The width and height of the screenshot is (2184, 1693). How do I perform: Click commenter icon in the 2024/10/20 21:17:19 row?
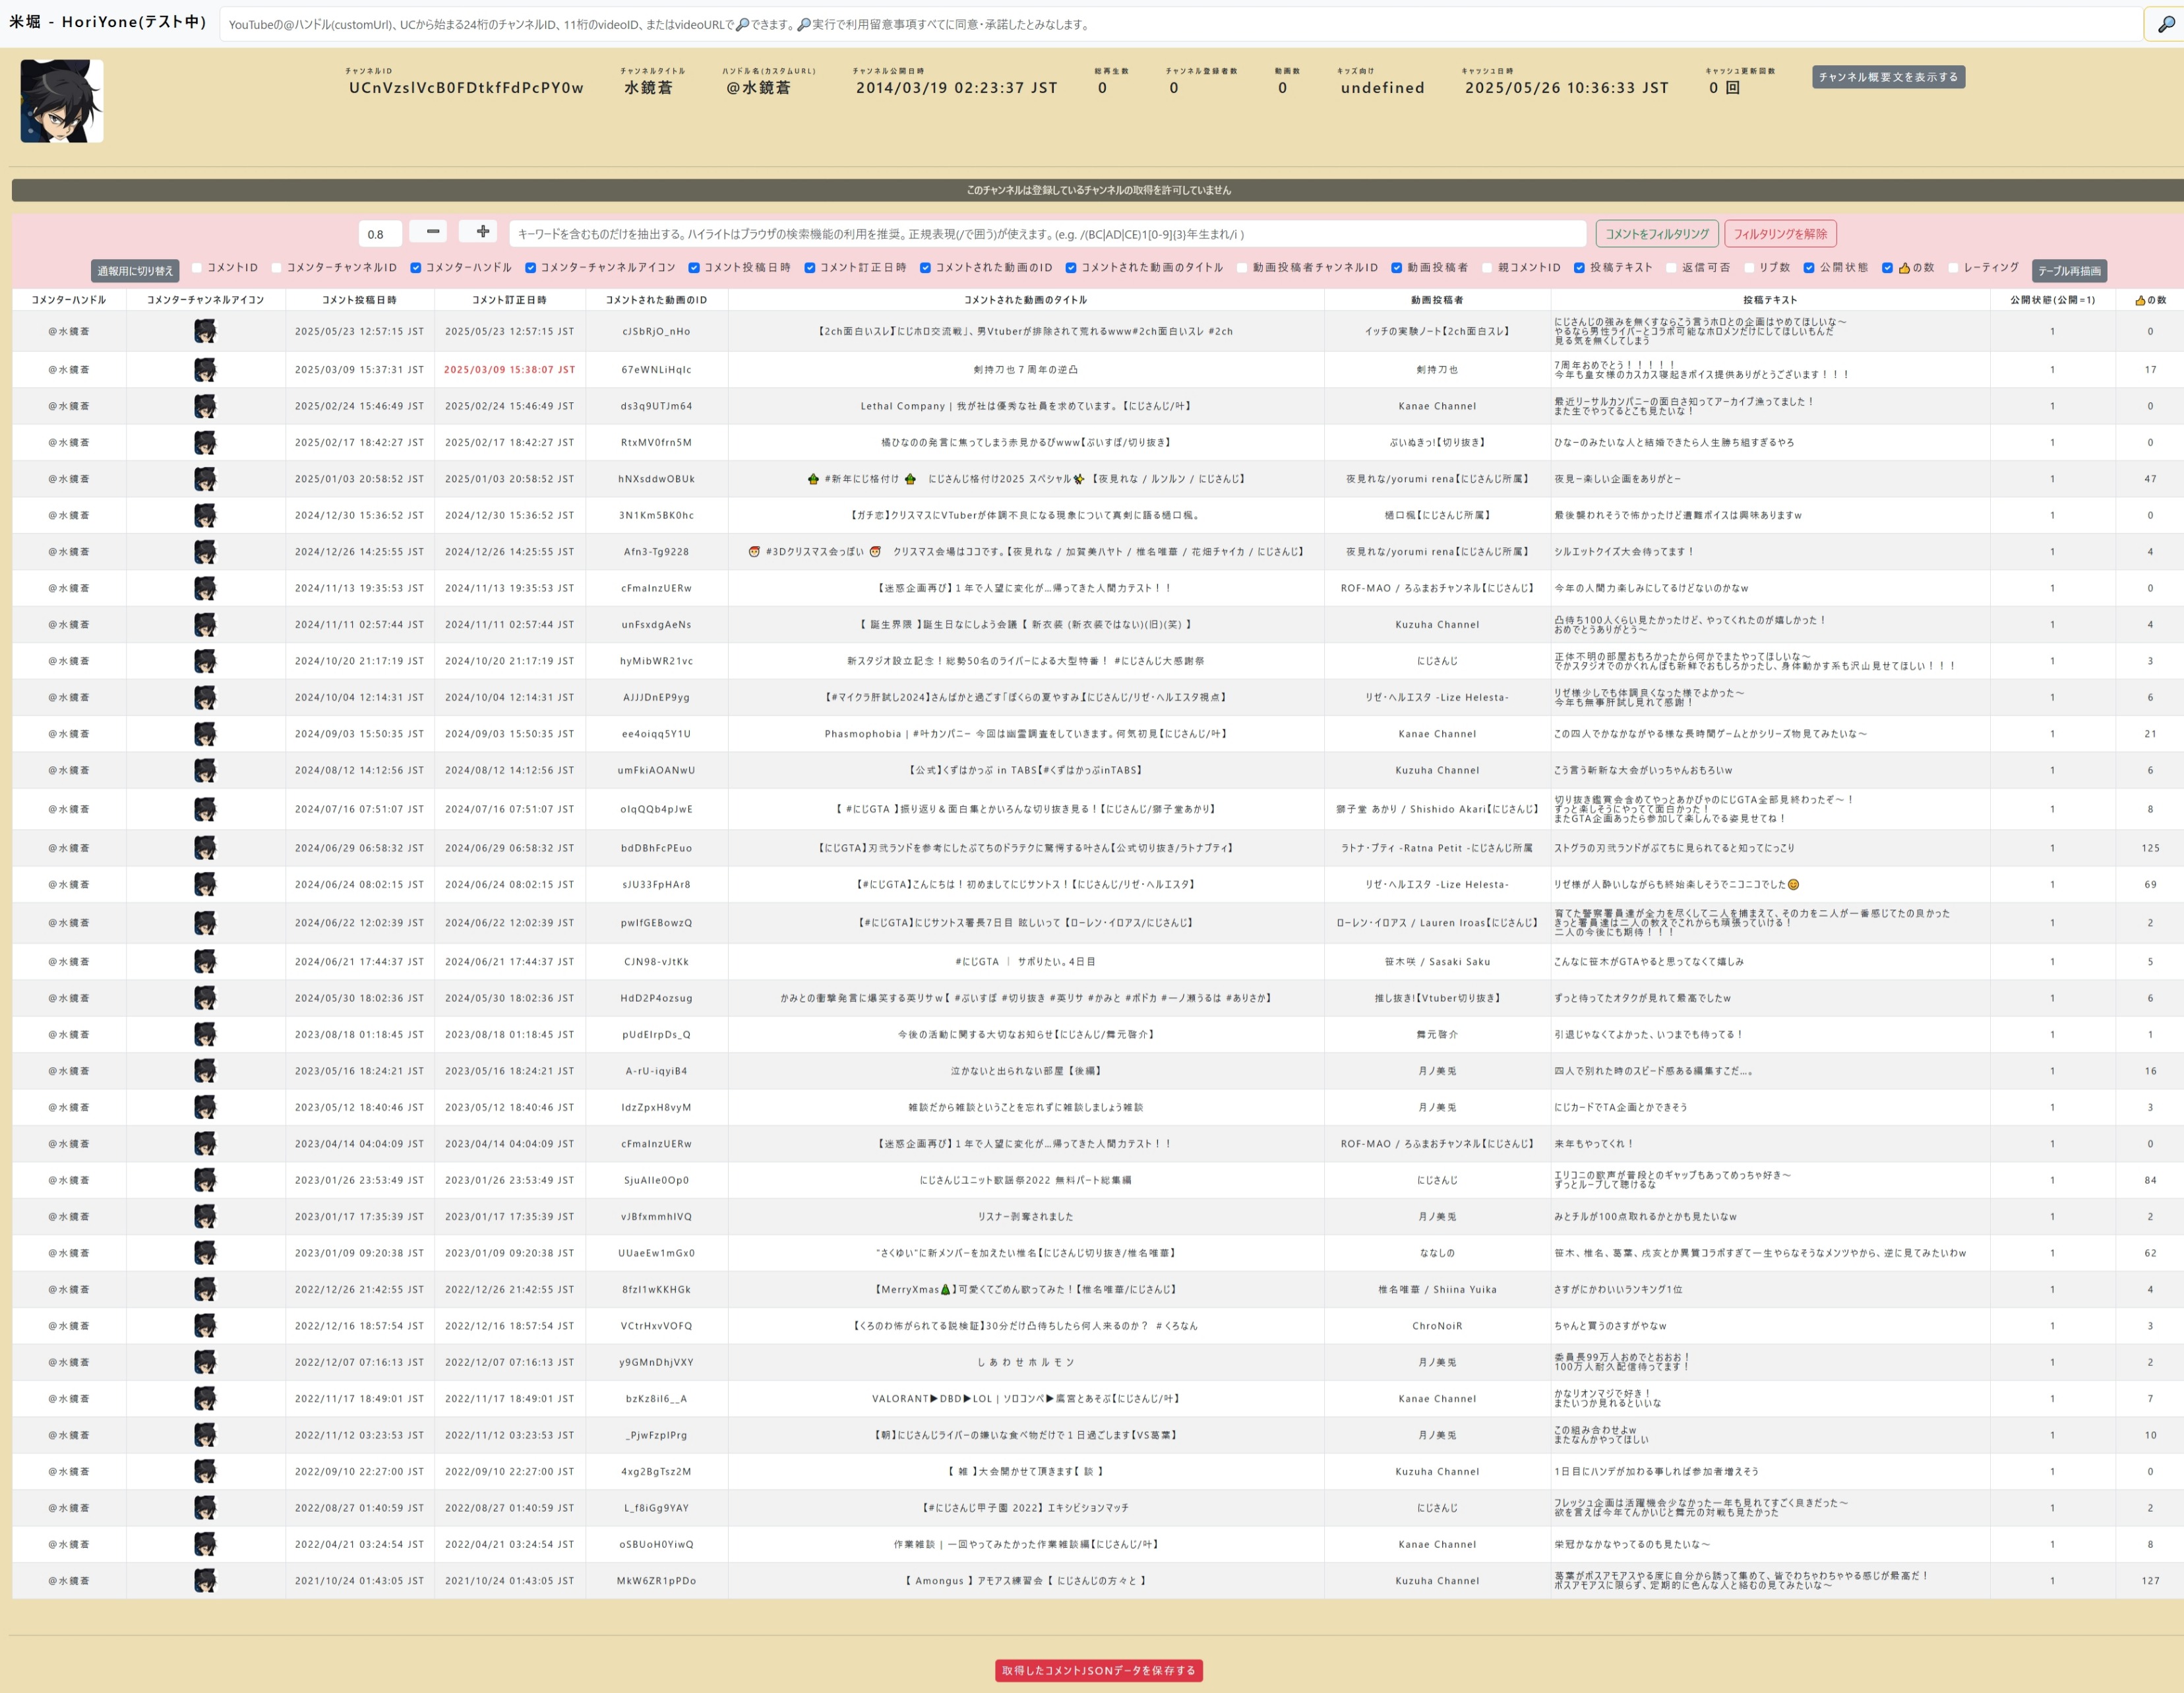[205, 661]
